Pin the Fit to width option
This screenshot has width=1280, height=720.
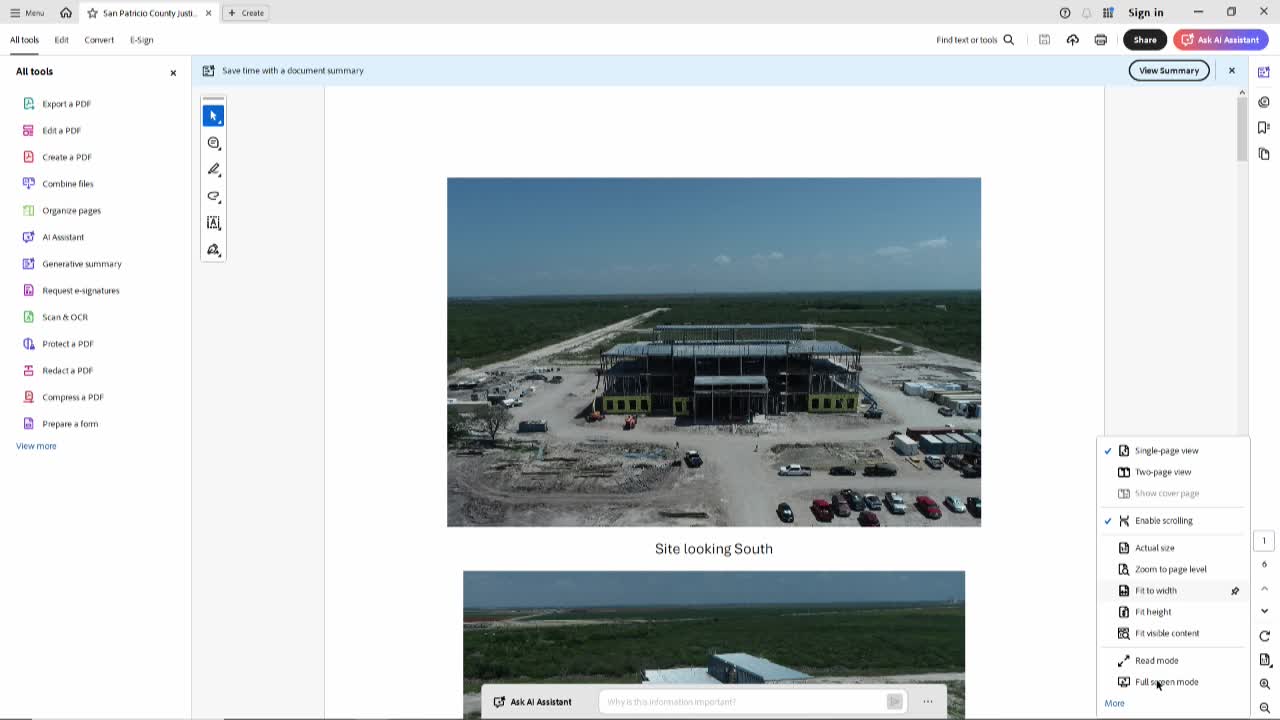[x=1235, y=591]
